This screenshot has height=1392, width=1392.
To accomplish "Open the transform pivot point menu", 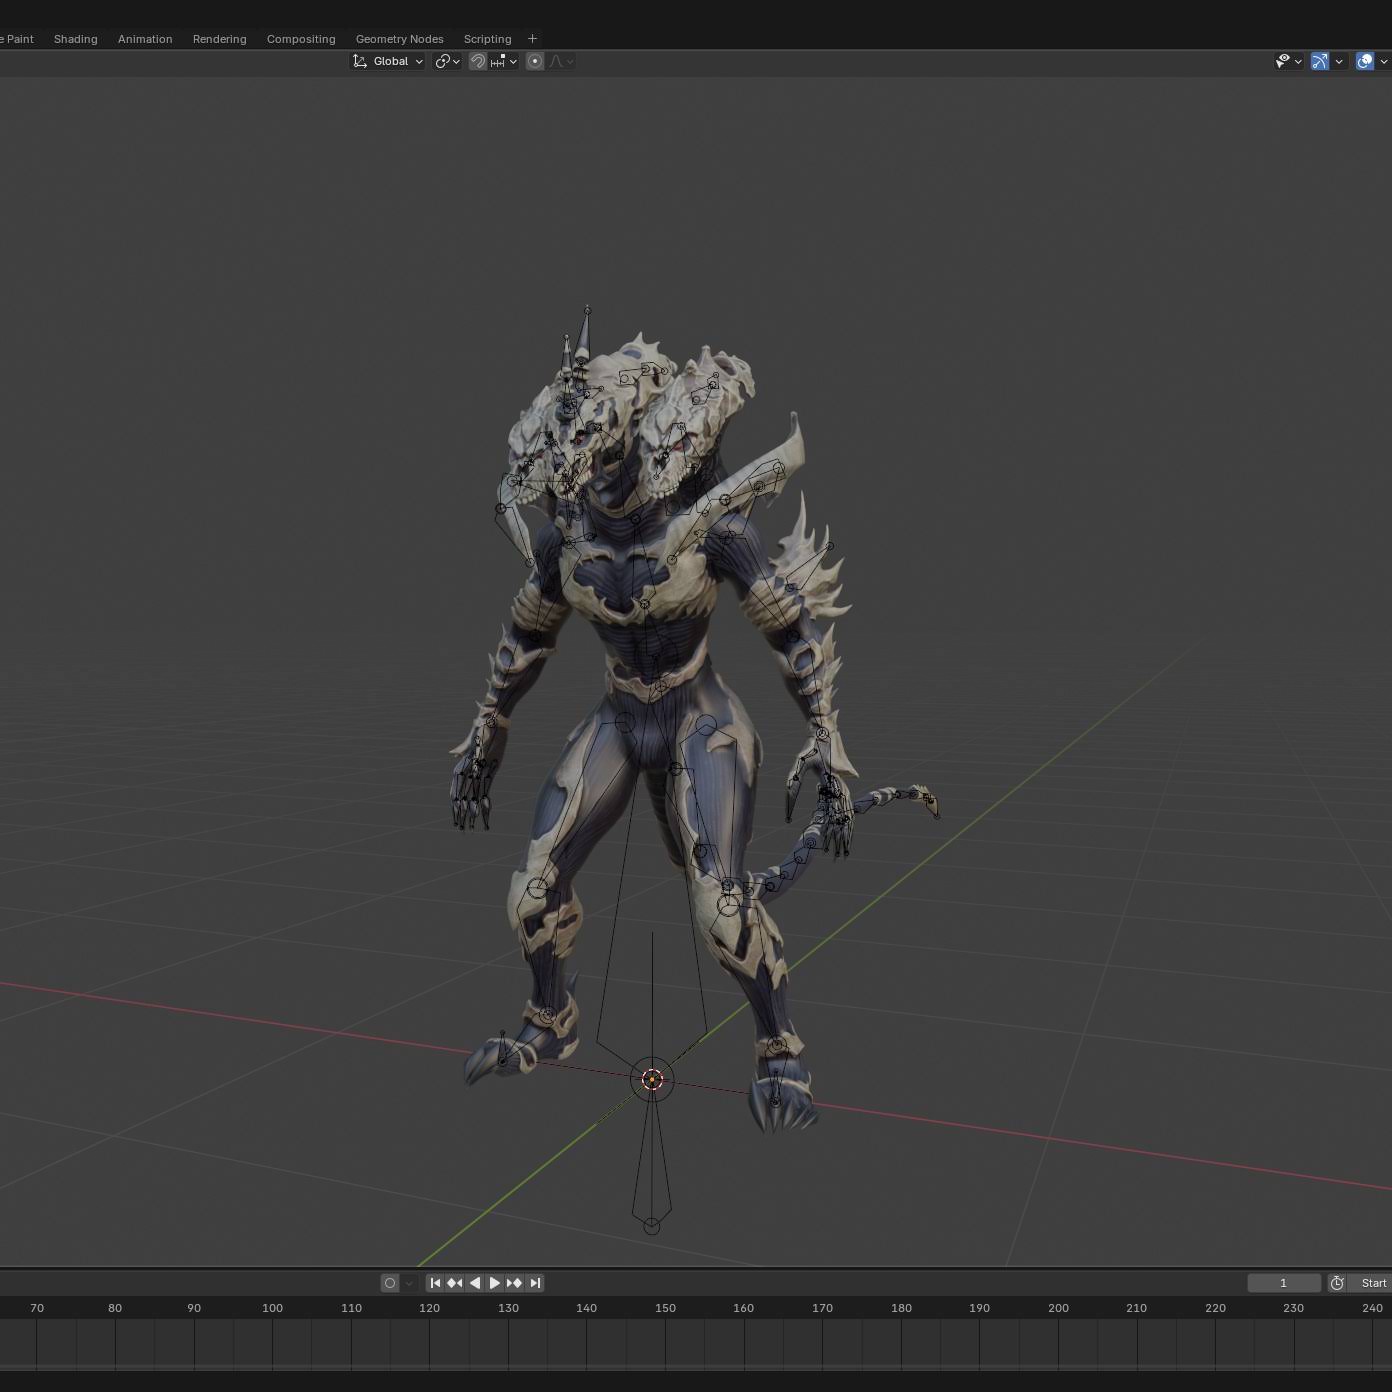I will (447, 61).
